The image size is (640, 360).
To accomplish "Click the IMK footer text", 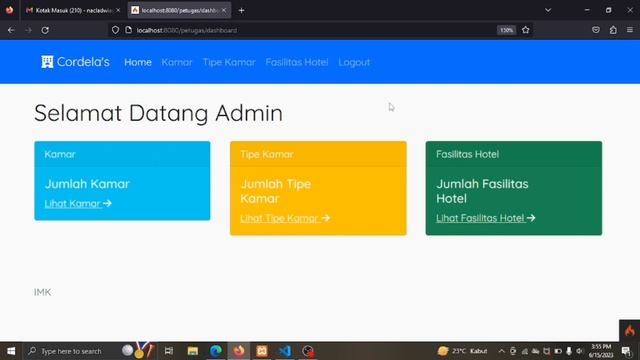I will click(x=42, y=292).
